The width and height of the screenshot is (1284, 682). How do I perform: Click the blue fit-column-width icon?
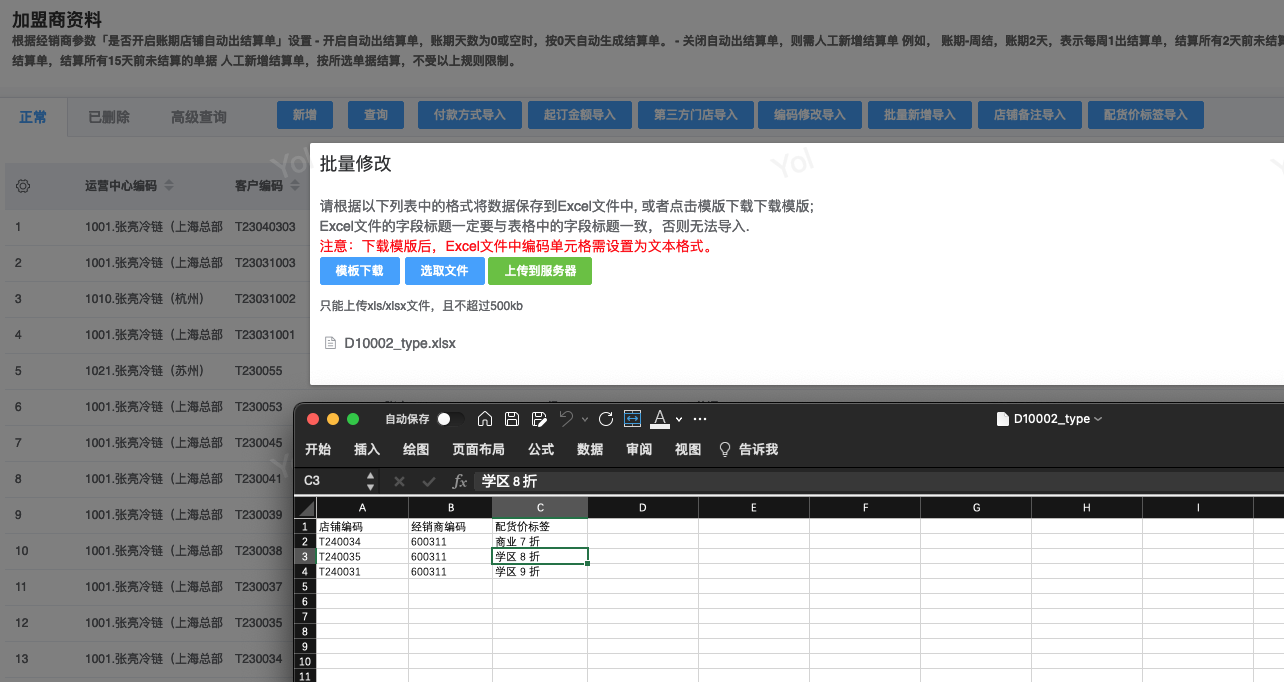click(x=632, y=419)
